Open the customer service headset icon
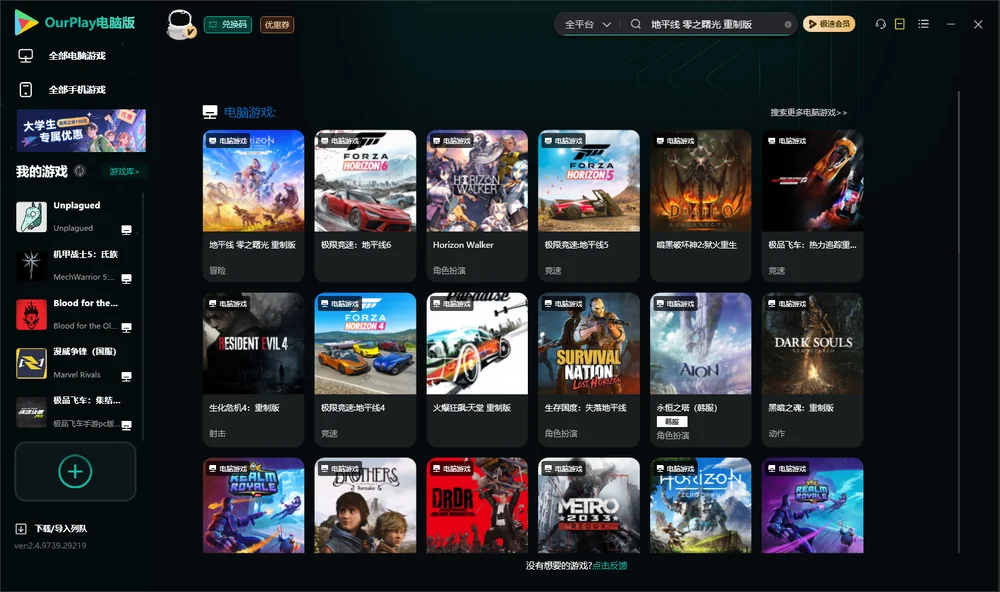This screenshot has width=1000, height=592. click(880, 24)
